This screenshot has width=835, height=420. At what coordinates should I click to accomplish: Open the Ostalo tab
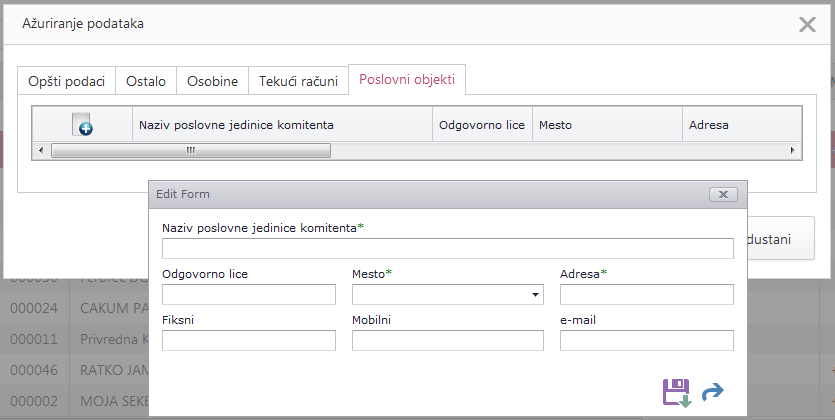tap(146, 81)
